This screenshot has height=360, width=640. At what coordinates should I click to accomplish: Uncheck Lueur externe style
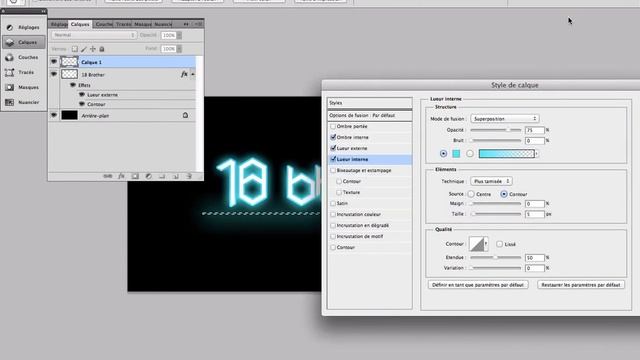[333, 149]
